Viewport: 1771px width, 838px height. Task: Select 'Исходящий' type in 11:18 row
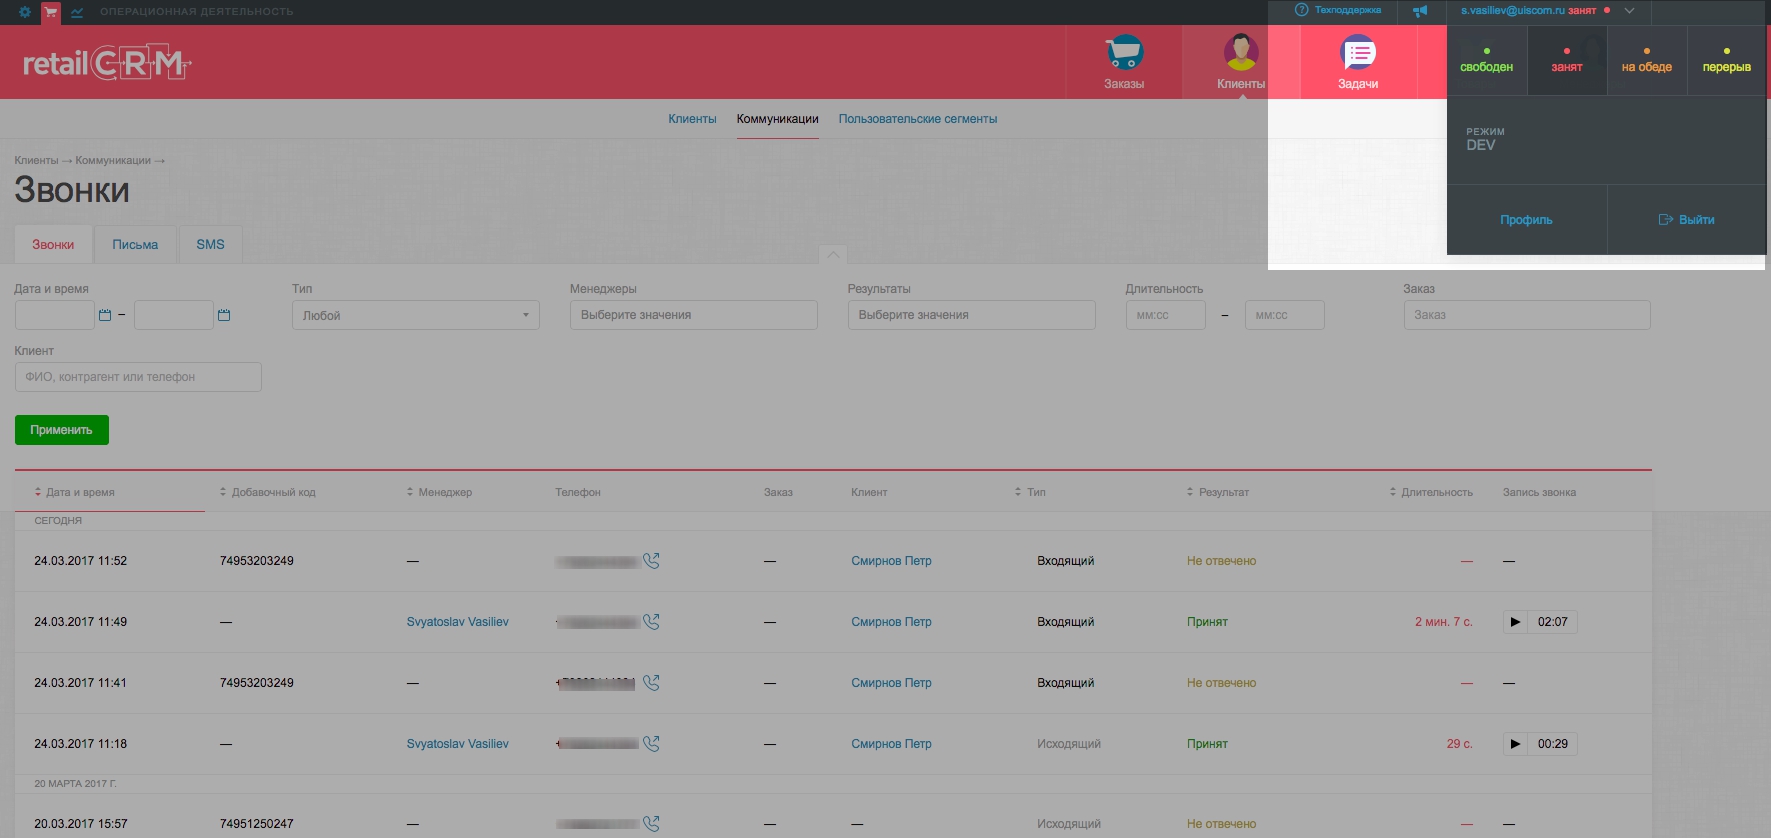click(1069, 744)
